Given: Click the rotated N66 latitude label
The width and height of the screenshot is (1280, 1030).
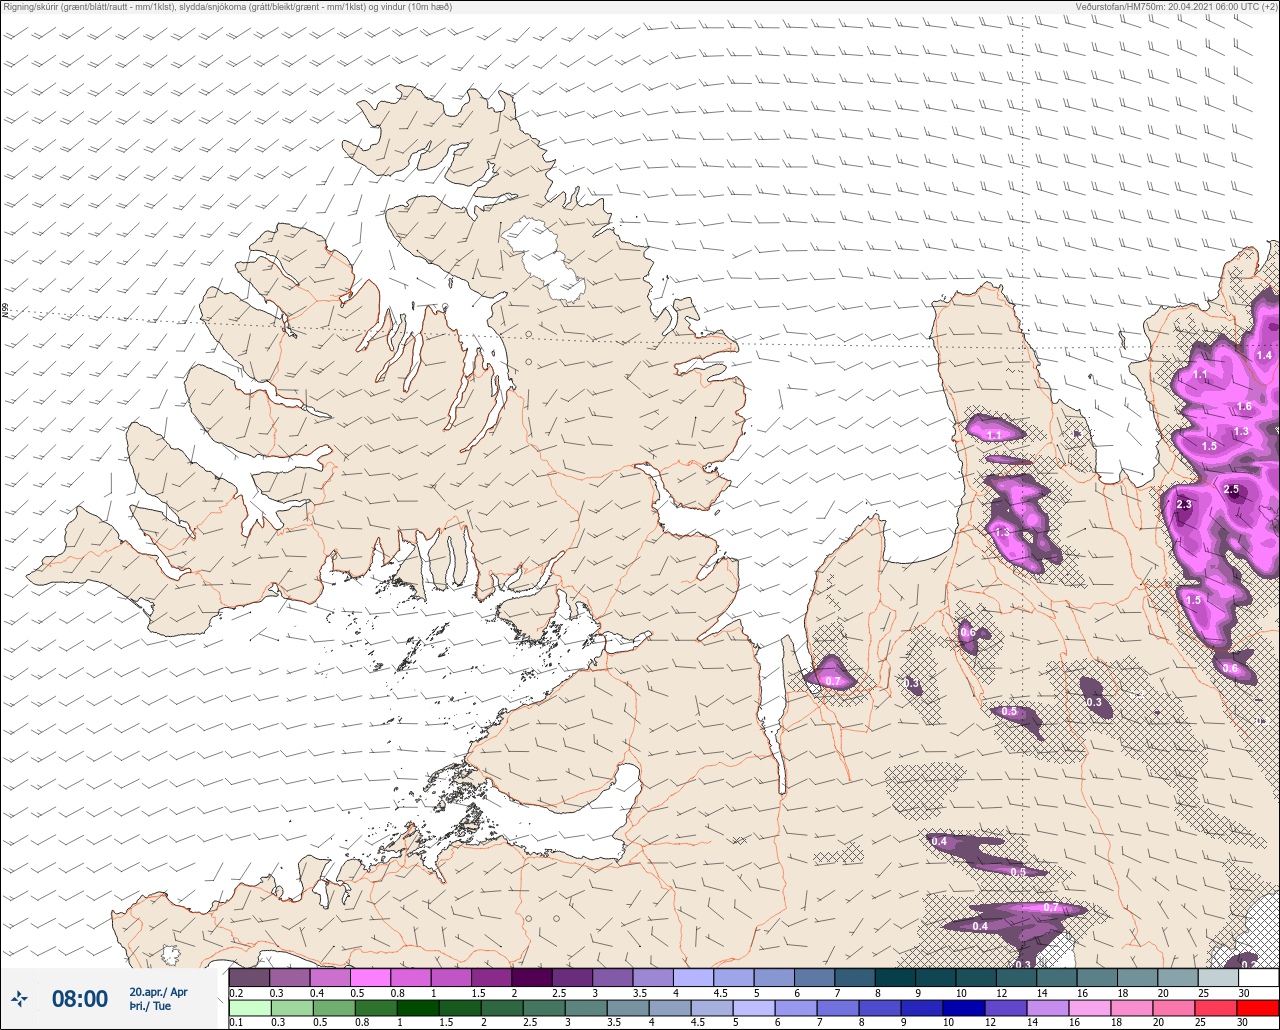Looking at the screenshot, I should [x=5, y=311].
